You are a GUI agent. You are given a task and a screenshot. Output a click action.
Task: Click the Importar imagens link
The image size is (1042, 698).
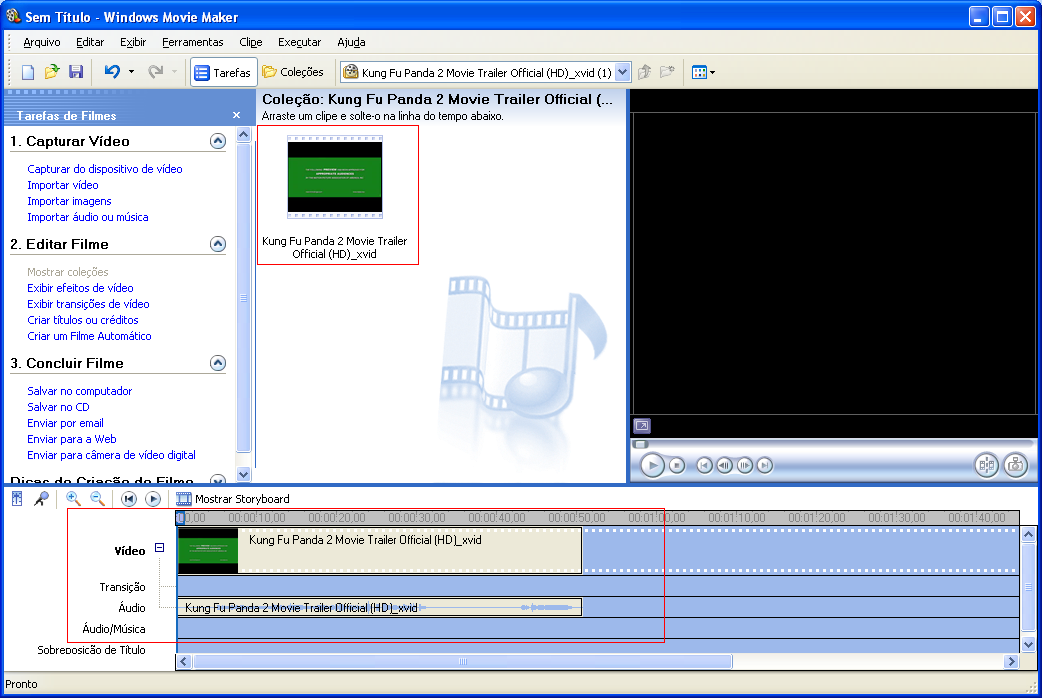click(69, 201)
